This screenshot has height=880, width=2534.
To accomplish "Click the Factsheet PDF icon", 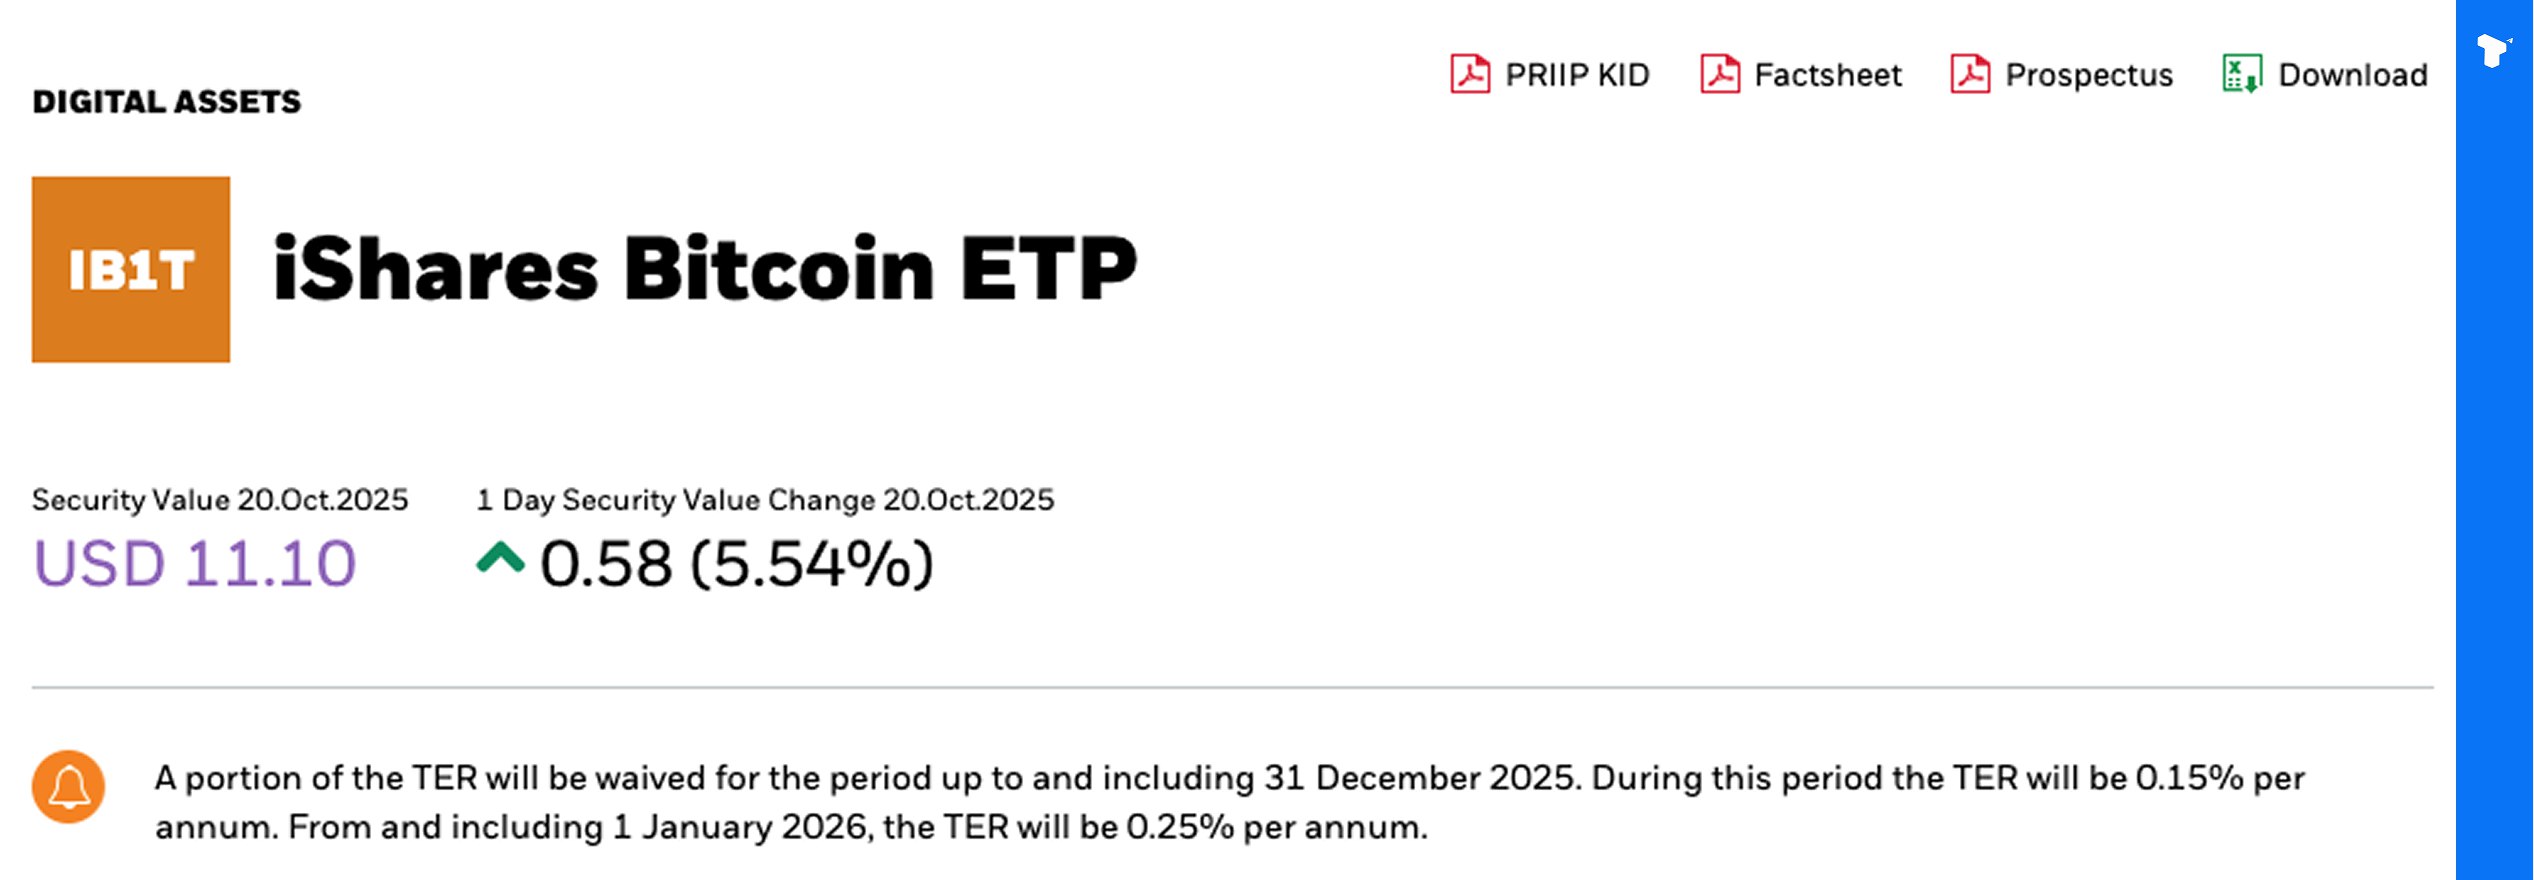I will pos(1719,74).
